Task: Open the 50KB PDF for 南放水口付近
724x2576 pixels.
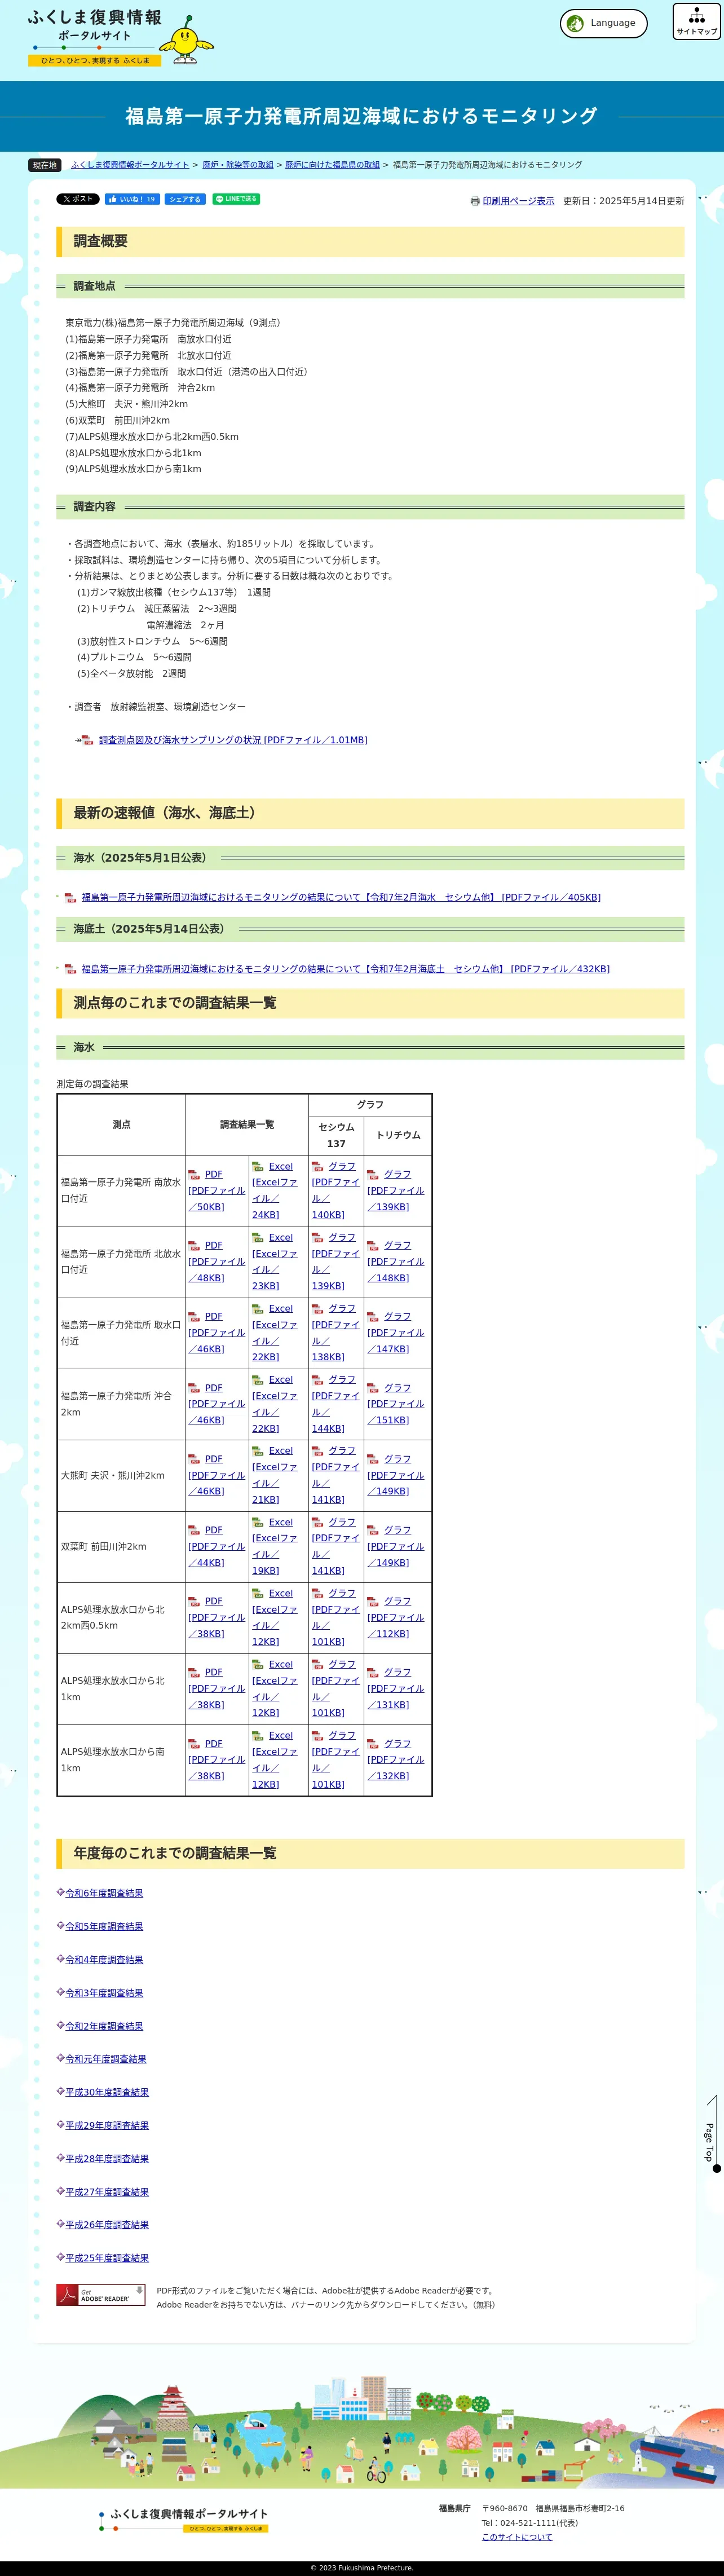Action: tap(216, 1191)
